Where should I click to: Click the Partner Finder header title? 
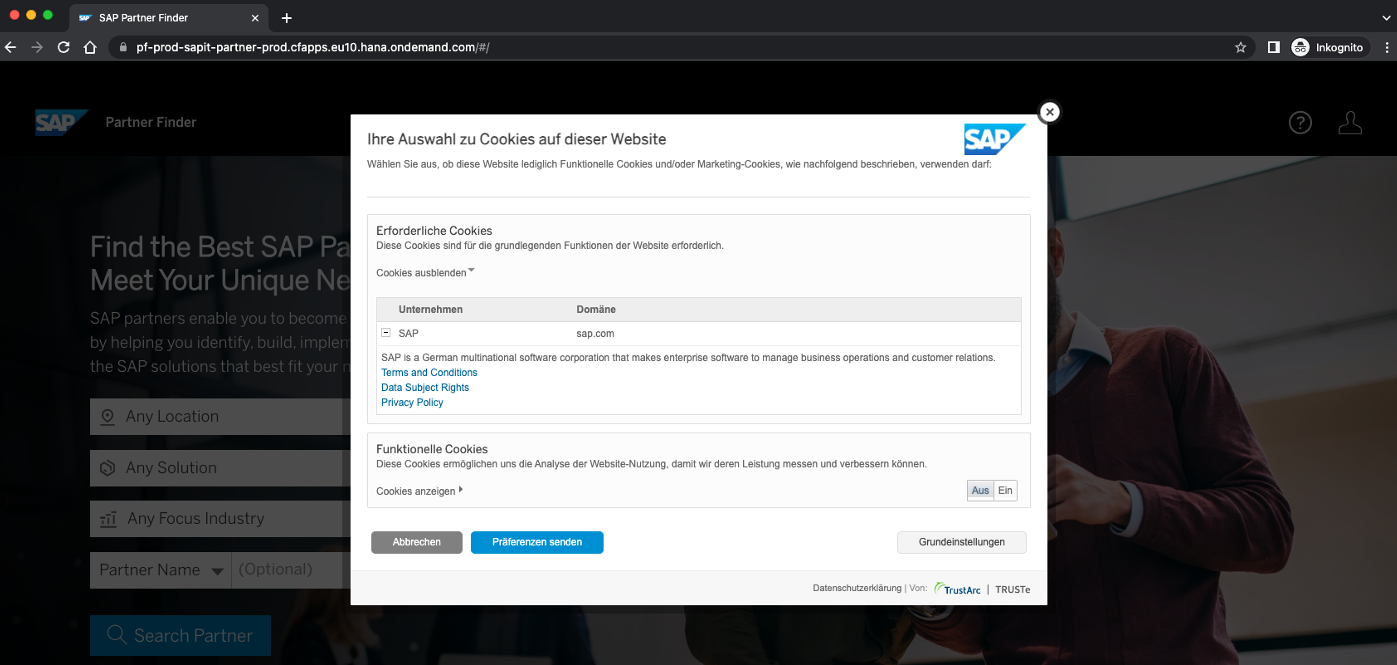[151, 122]
